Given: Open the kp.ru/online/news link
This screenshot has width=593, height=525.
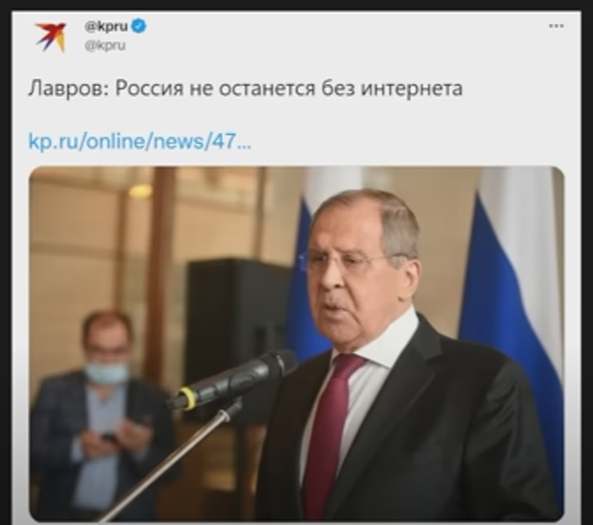Looking at the screenshot, I should pyautogui.click(x=140, y=141).
